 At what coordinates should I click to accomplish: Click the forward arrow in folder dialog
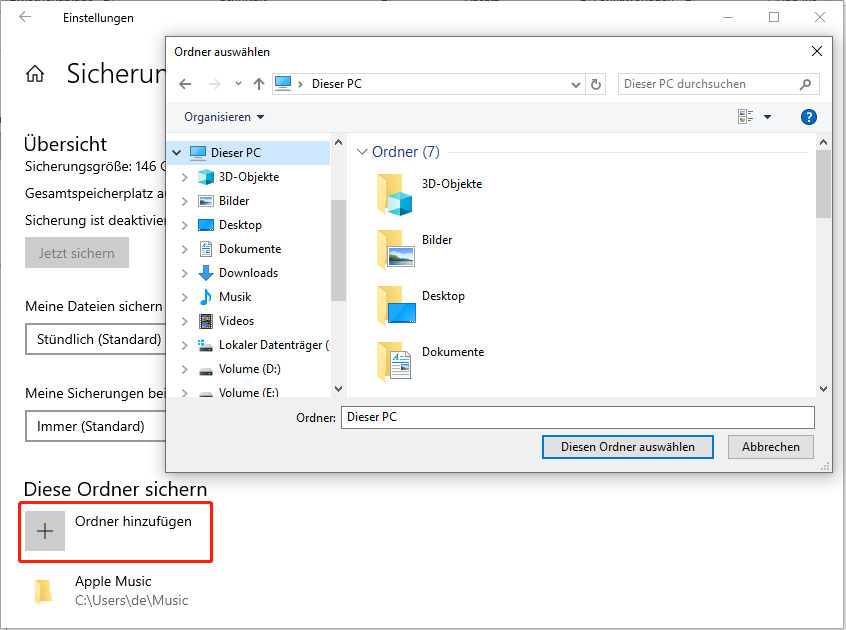(215, 84)
